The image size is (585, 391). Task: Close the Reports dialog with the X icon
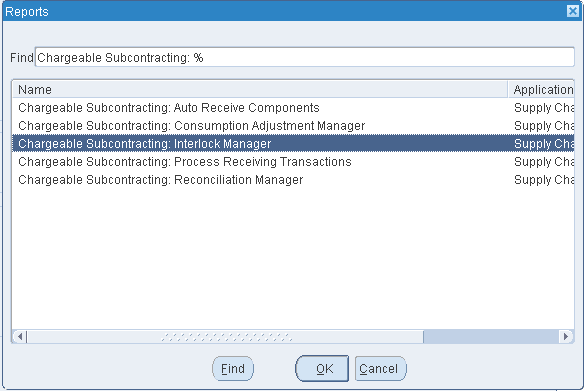(573, 11)
